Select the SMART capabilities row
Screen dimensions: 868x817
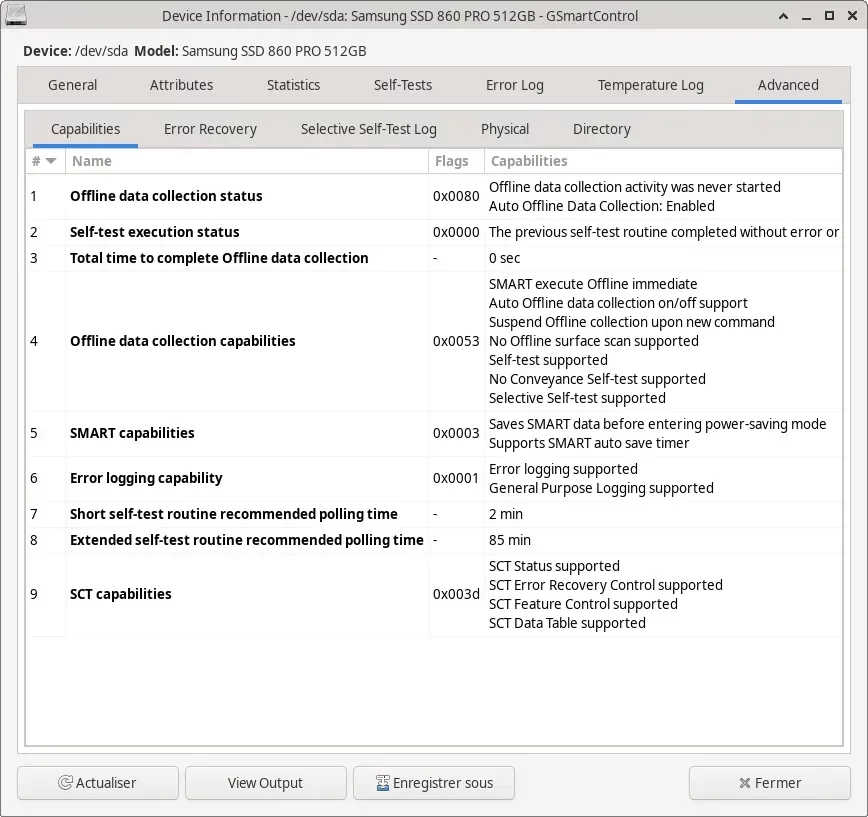(434, 433)
